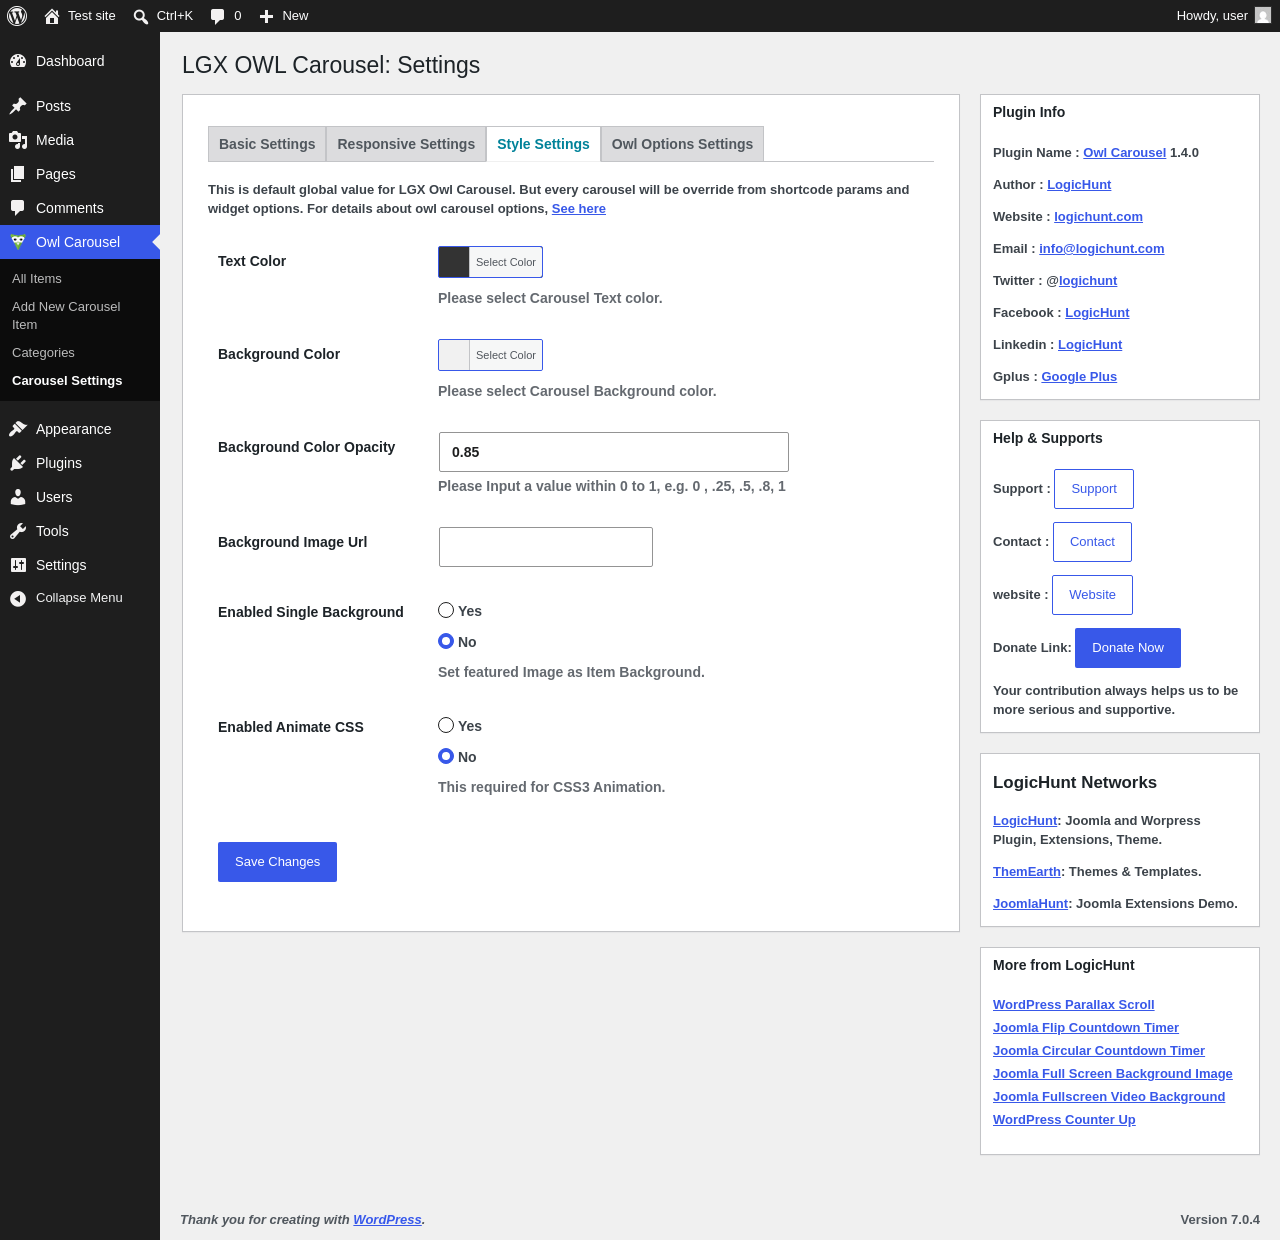Open Joomla Flip Countdown Timer link
The width and height of the screenshot is (1280, 1240).
tap(1086, 1028)
